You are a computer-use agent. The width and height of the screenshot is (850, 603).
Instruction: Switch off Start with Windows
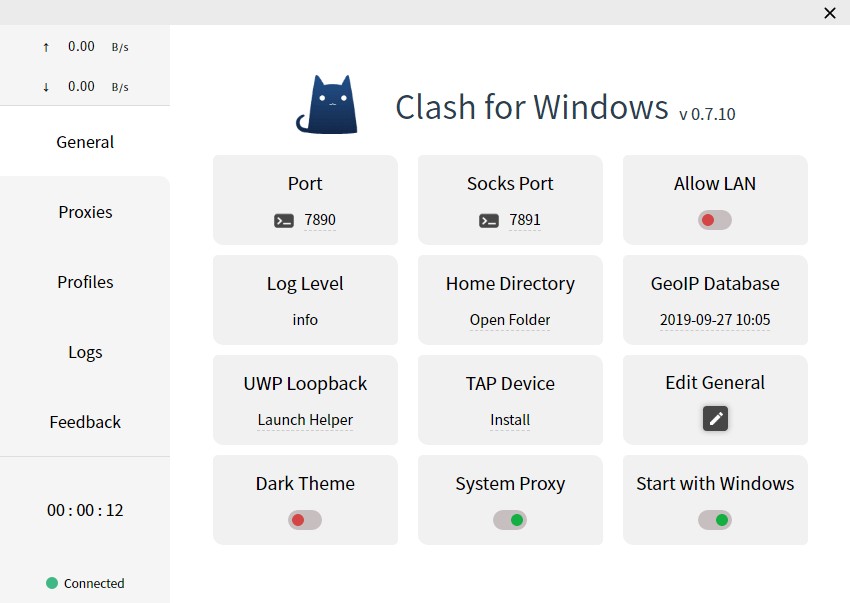(715, 520)
